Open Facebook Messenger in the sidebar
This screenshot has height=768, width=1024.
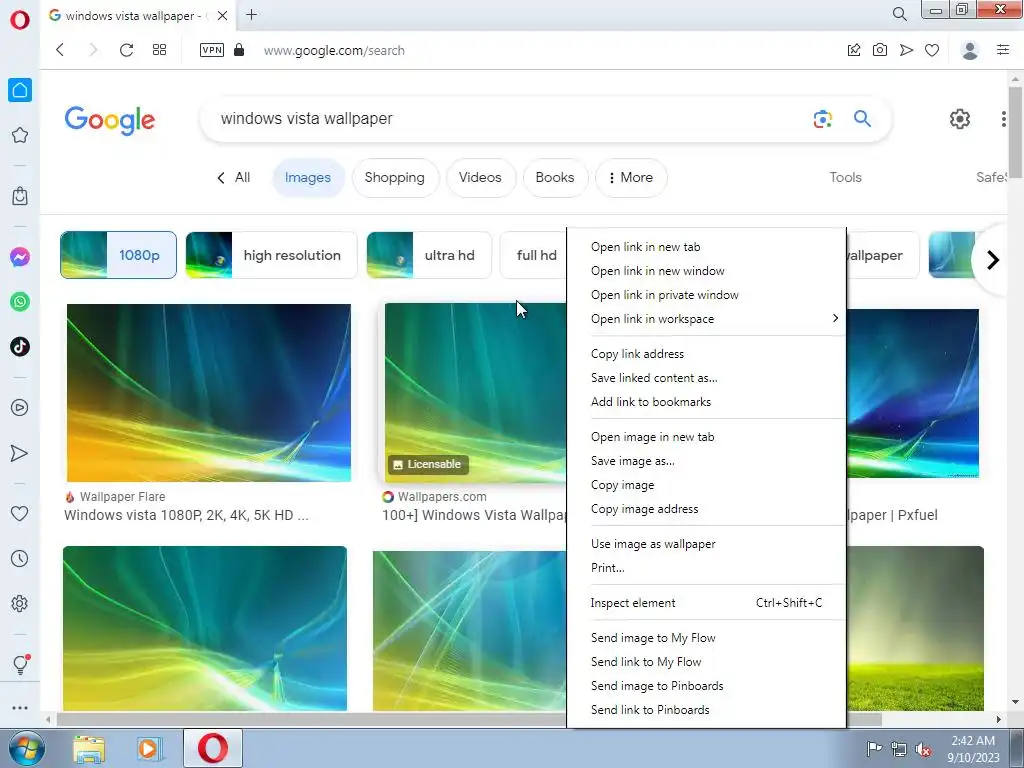[x=20, y=257]
